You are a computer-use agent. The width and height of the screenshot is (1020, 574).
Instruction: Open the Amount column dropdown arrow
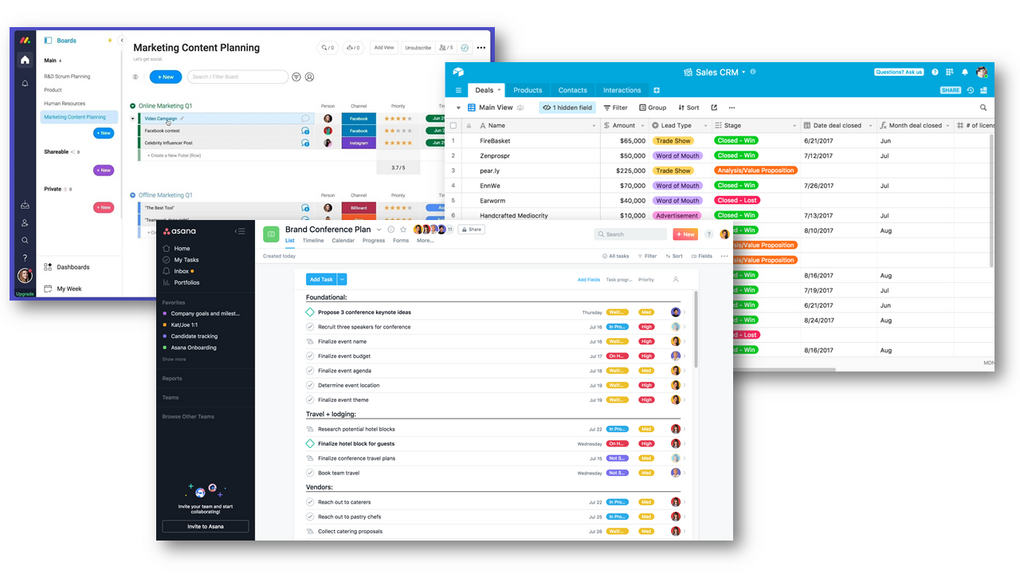pyautogui.click(x=643, y=126)
